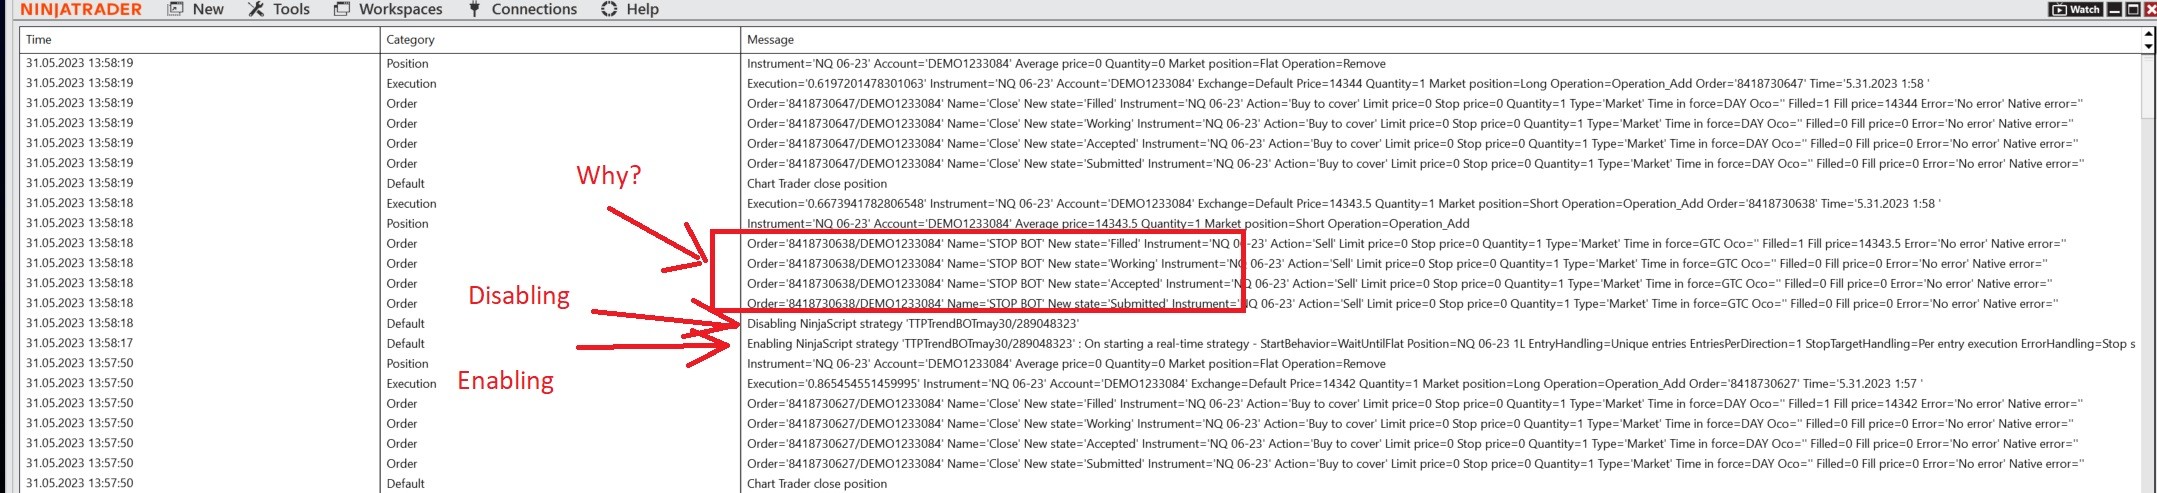Click the Message column header
2157x493 pixels.
[x=1440, y=40]
